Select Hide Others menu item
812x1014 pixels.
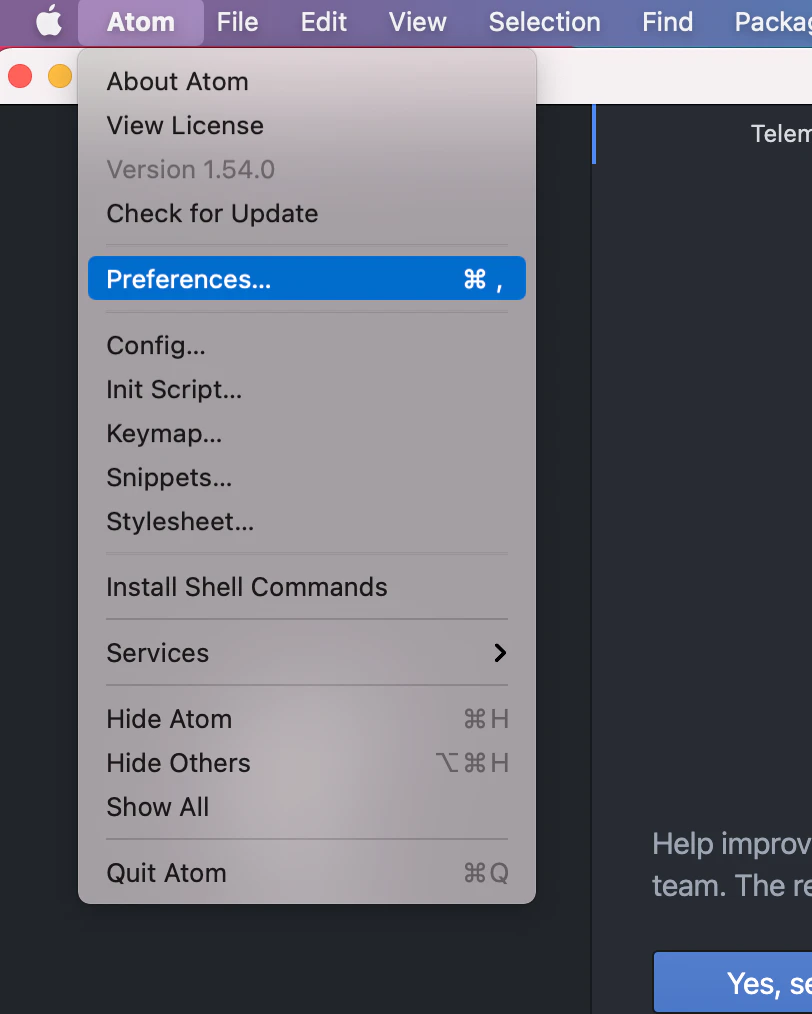307,763
